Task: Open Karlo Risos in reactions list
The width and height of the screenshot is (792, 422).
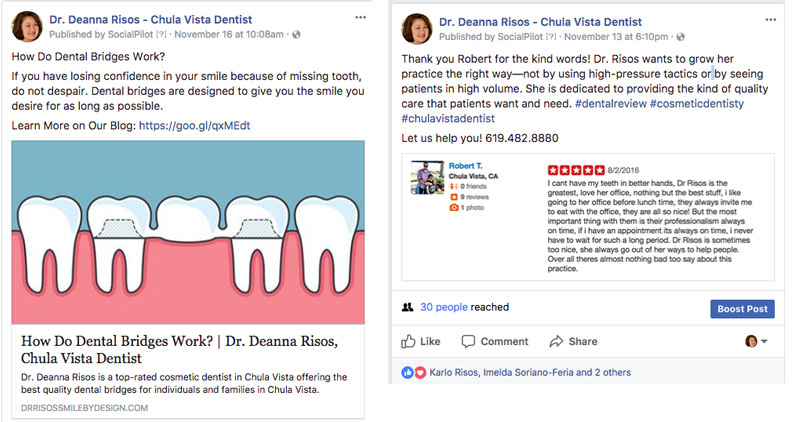Action: click(x=454, y=372)
